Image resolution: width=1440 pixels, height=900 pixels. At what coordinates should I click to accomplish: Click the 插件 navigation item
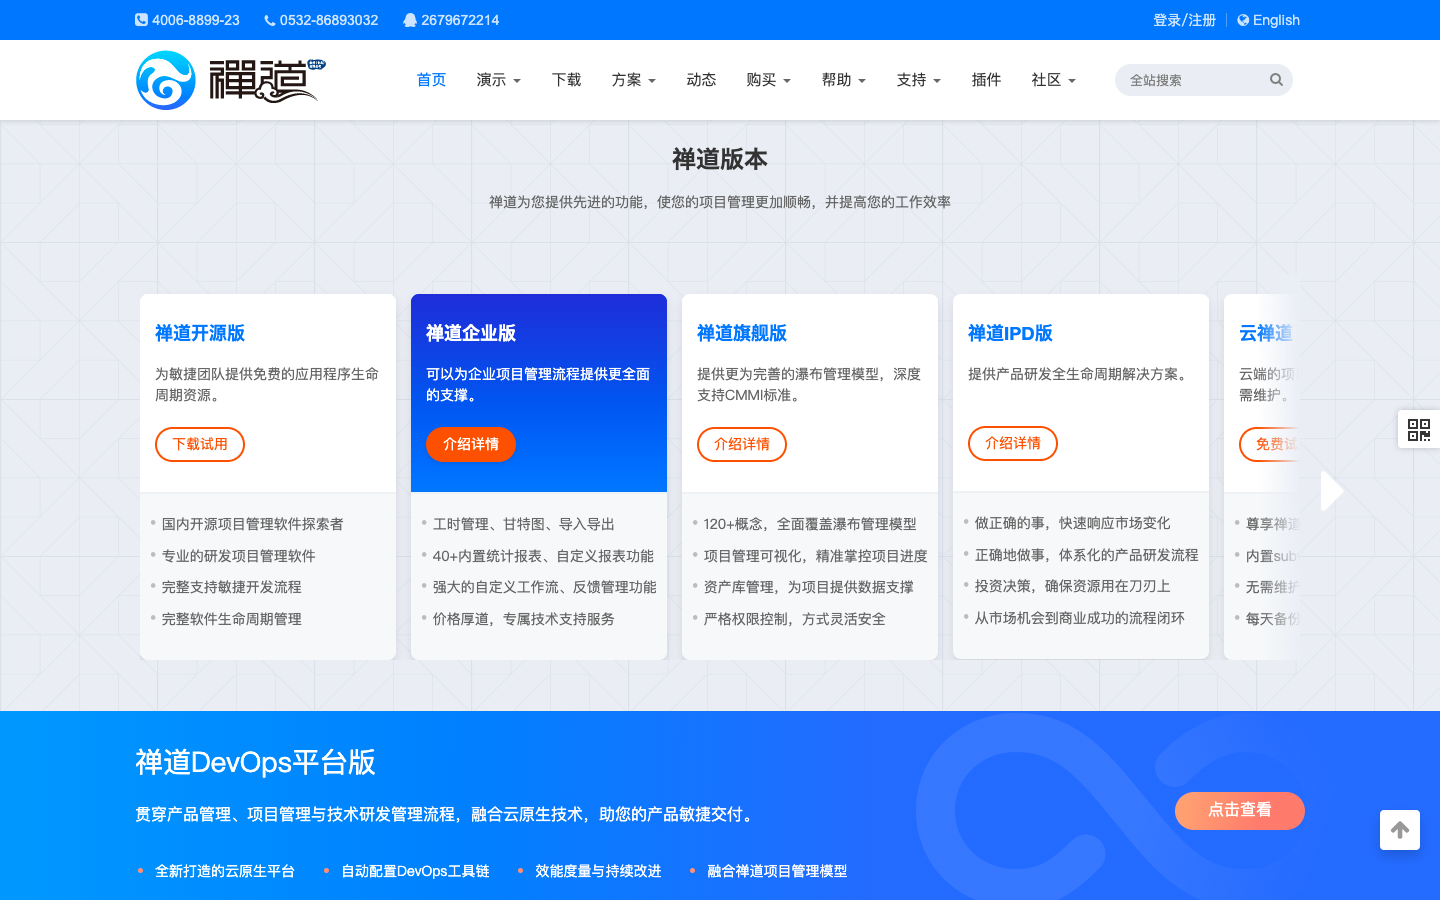(986, 80)
